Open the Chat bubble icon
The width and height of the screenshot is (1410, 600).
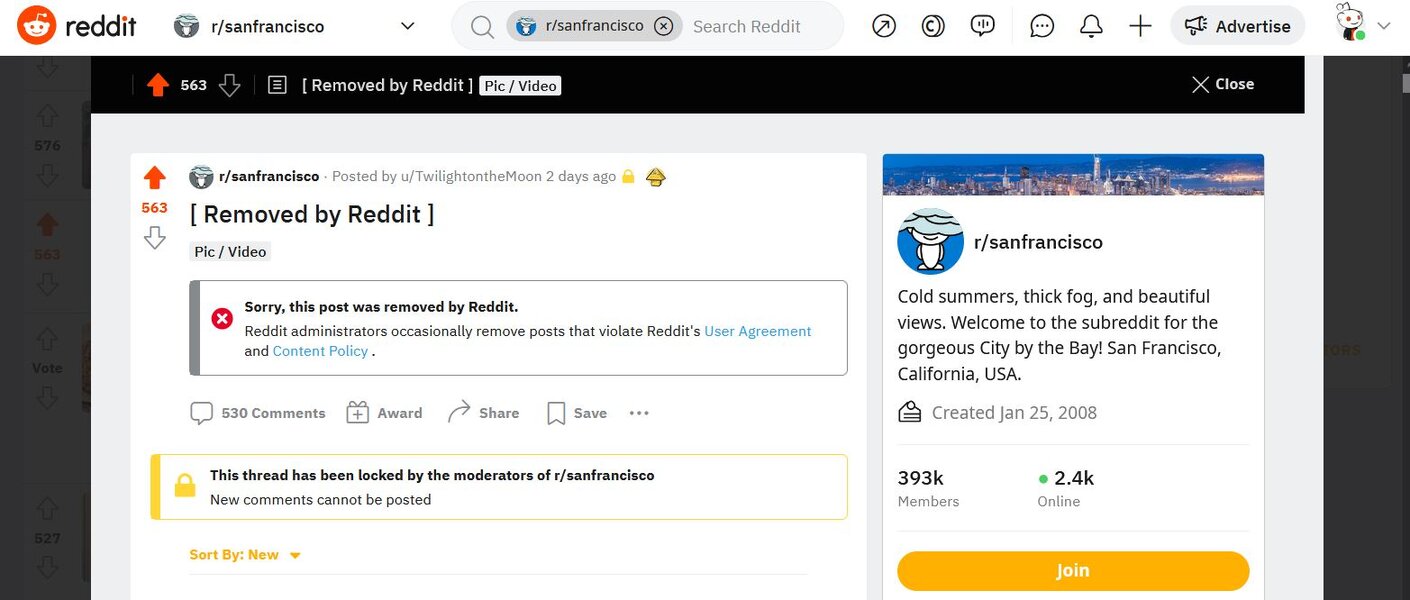pos(1042,26)
